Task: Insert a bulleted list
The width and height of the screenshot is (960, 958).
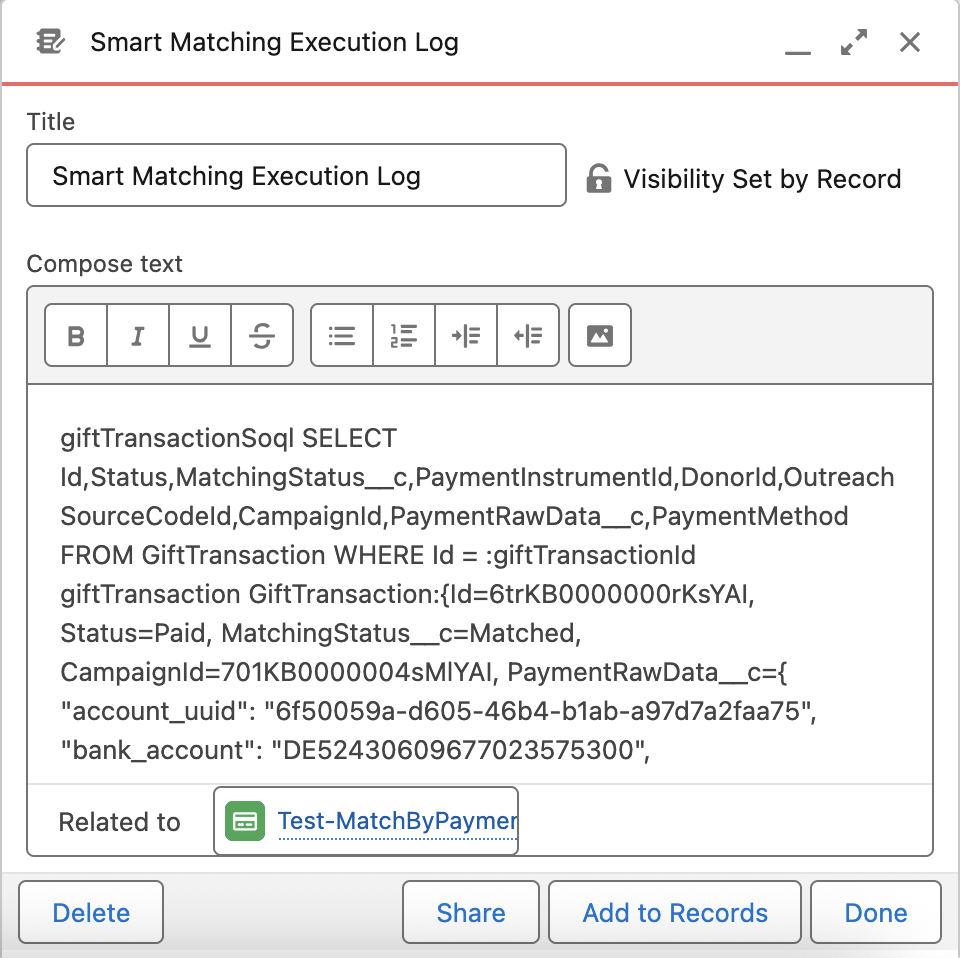Action: [342, 336]
